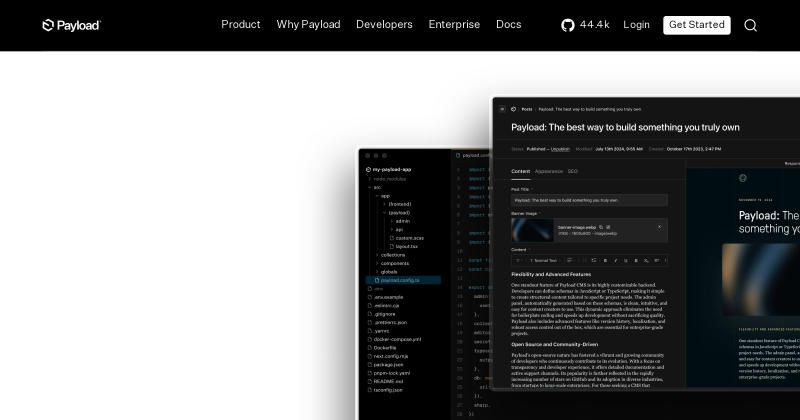Click the Payload icon beside Posts breadcrumb

513,109
